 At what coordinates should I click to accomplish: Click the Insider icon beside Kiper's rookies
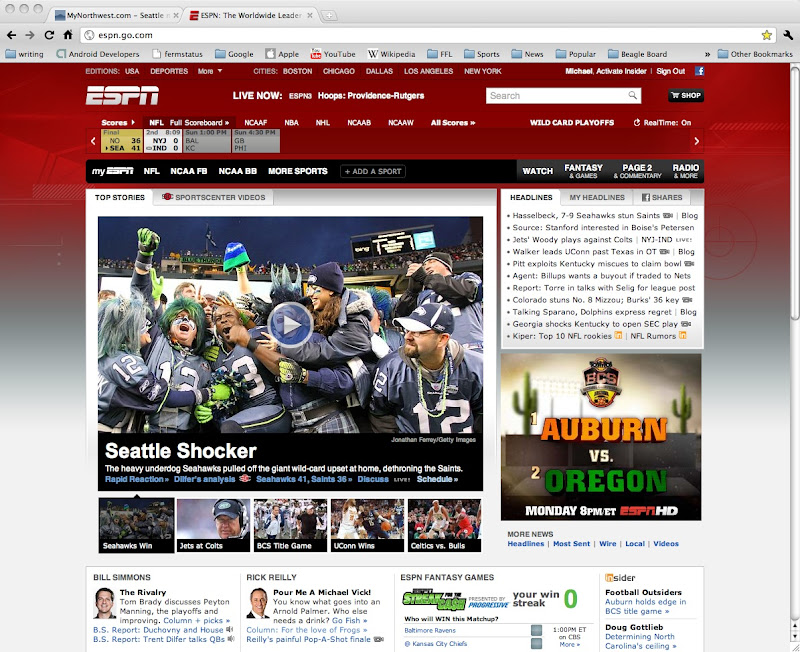618,335
